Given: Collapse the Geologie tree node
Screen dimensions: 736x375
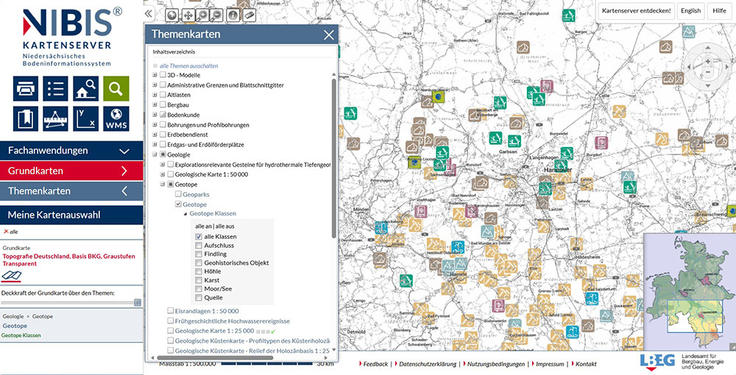Looking at the screenshot, I should pyautogui.click(x=155, y=154).
